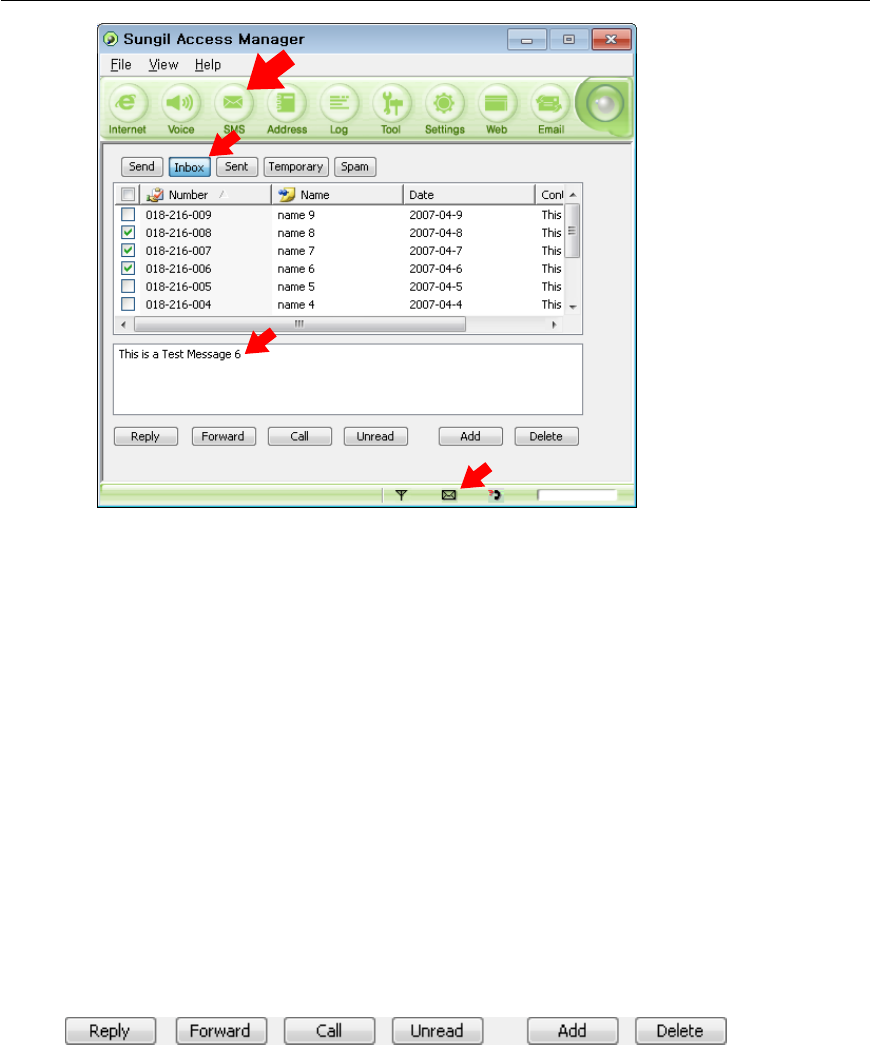This screenshot has height=1045, width=870.
Task: Click the round green power orb
Action: (604, 104)
